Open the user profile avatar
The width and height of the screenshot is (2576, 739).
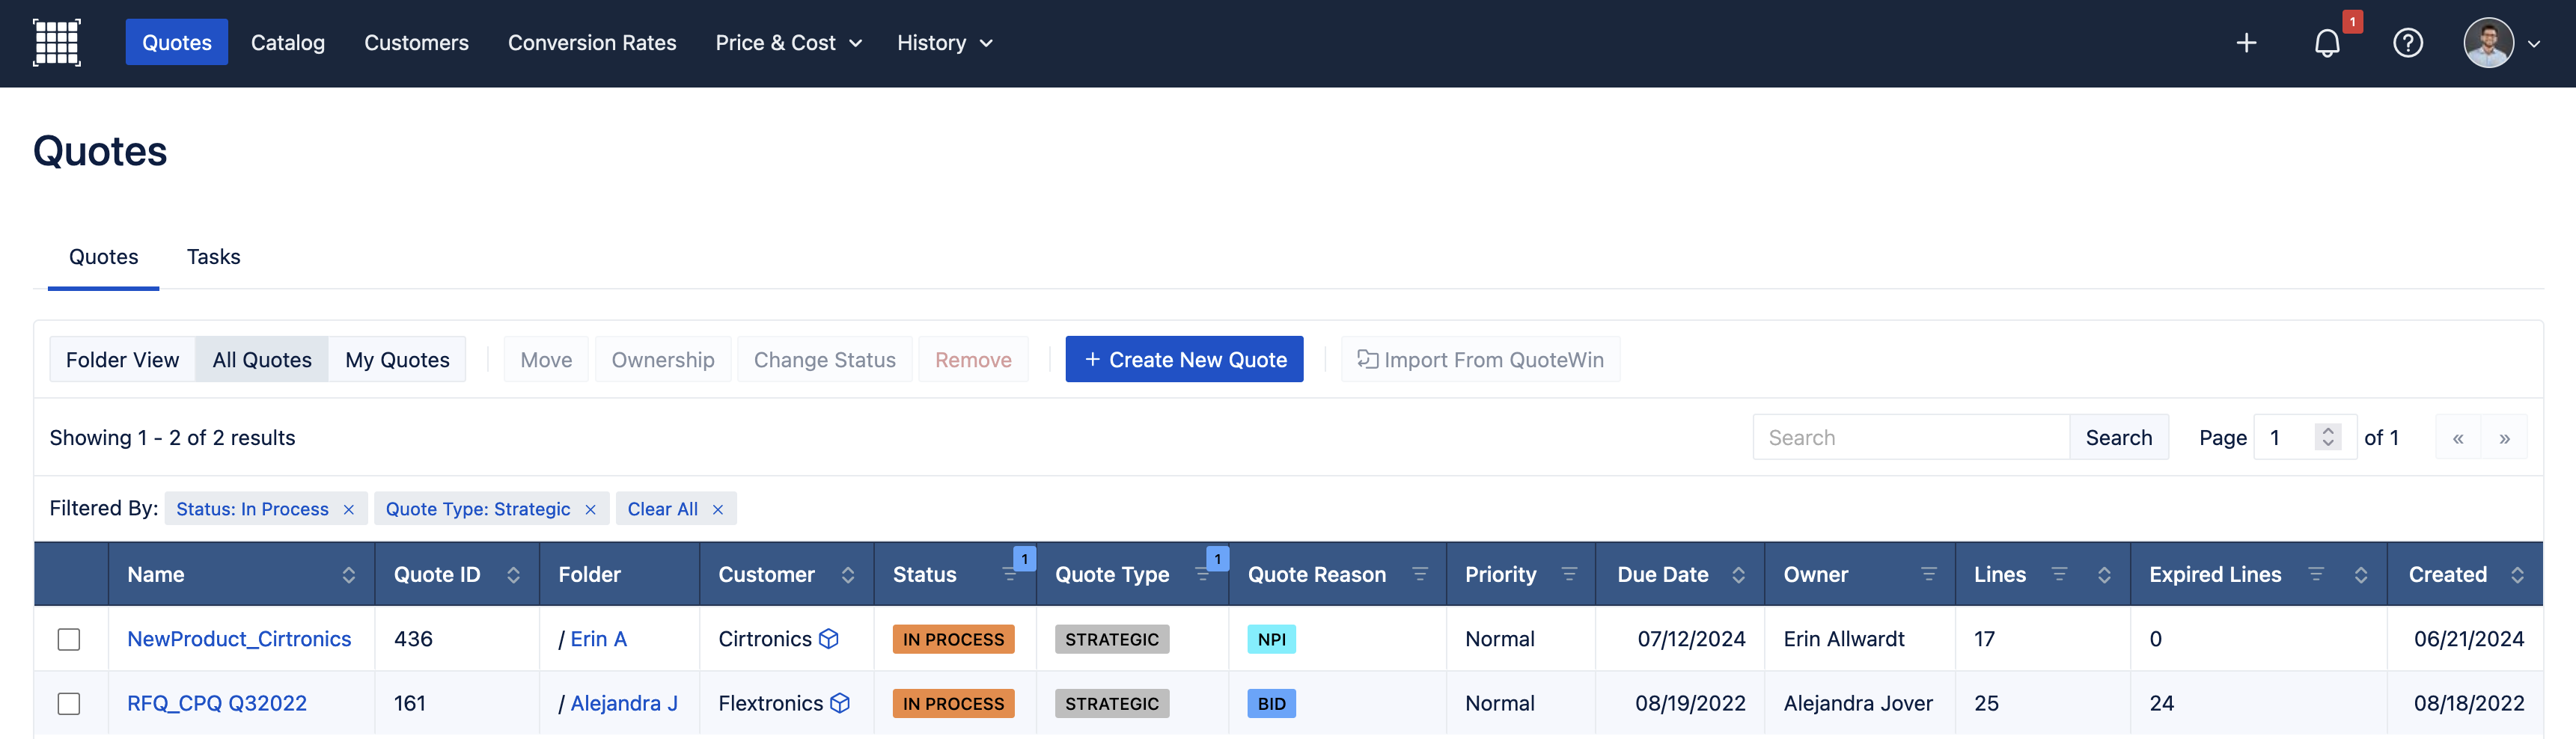point(2488,43)
